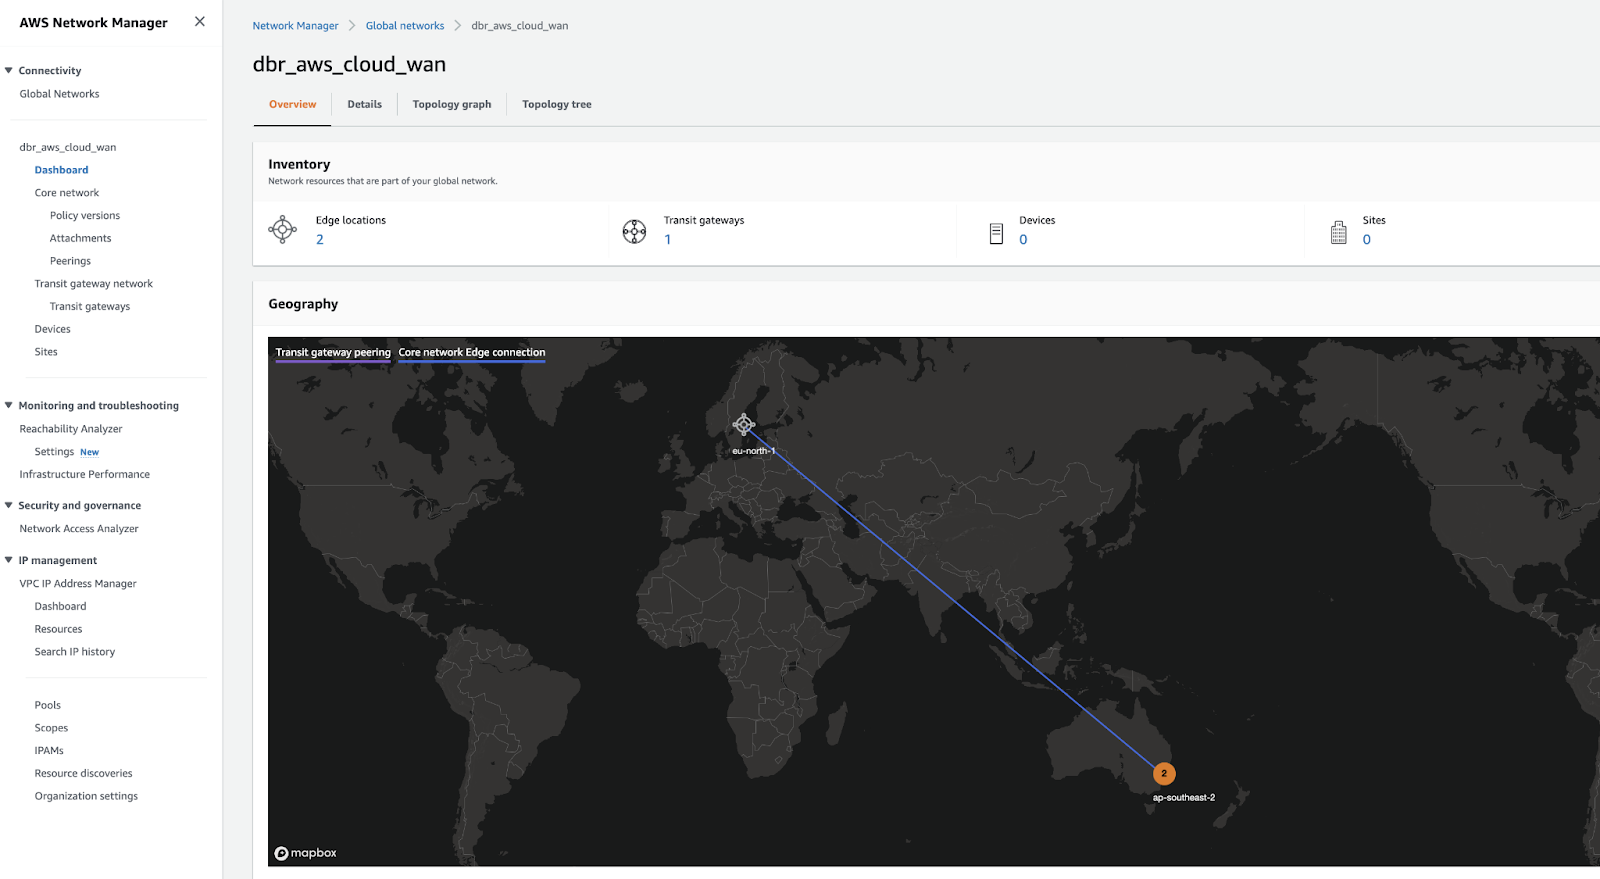Click the Devices inventory icon
Screen dimensions: 1600x879
point(996,233)
